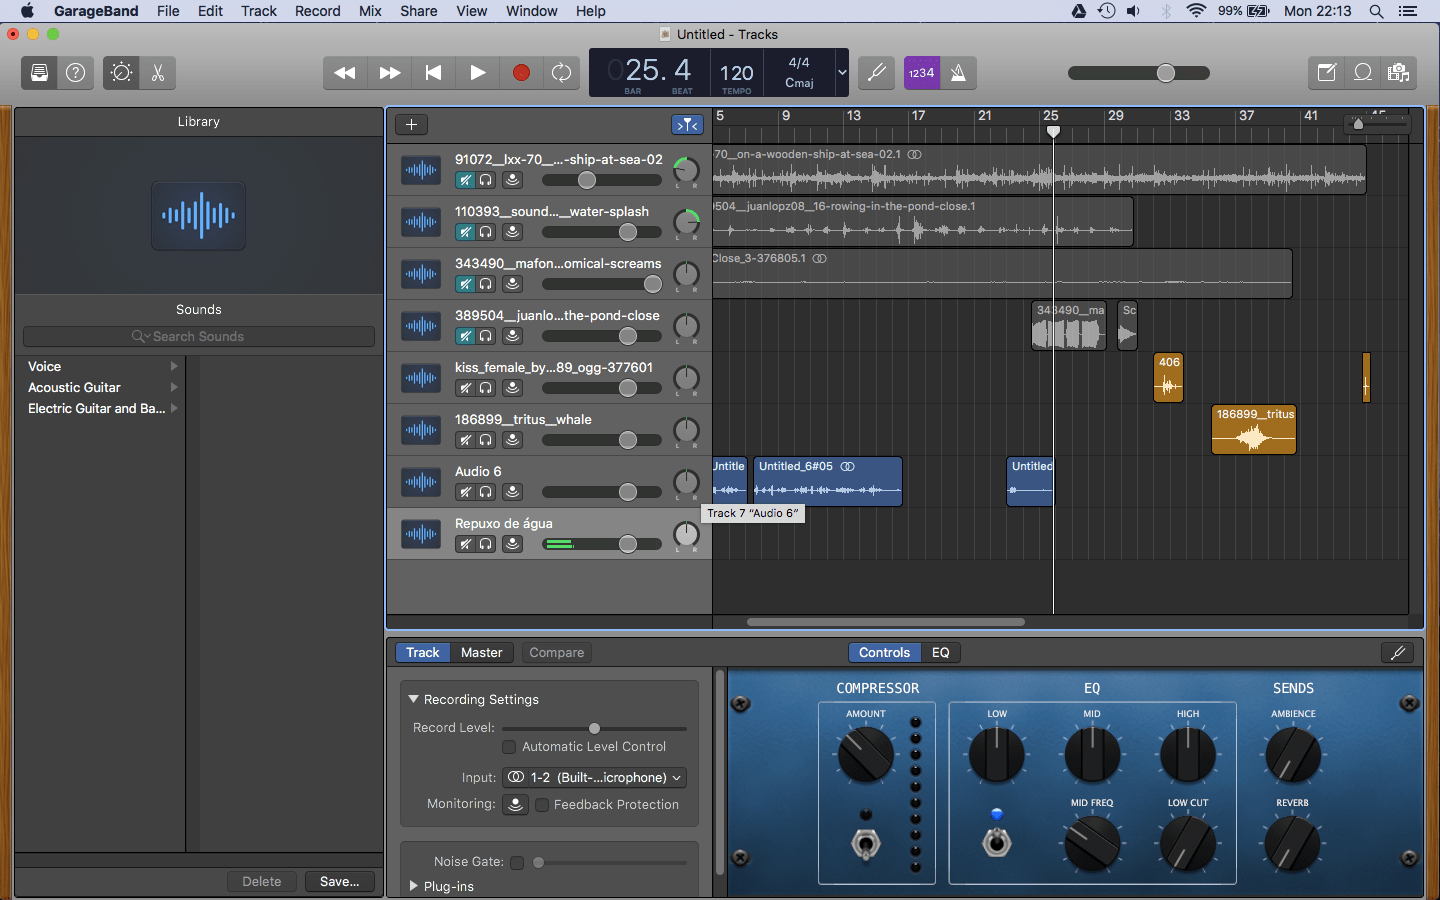This screenshot has width=1440, height=900.
Task: Switch to the Master tab
Action: pyautogui.click(x=481, y=652)
